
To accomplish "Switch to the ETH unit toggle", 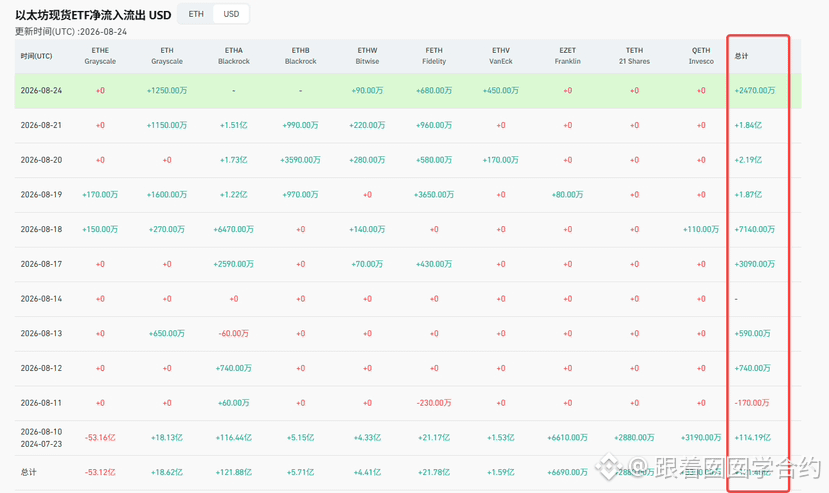I will [196, 14].
